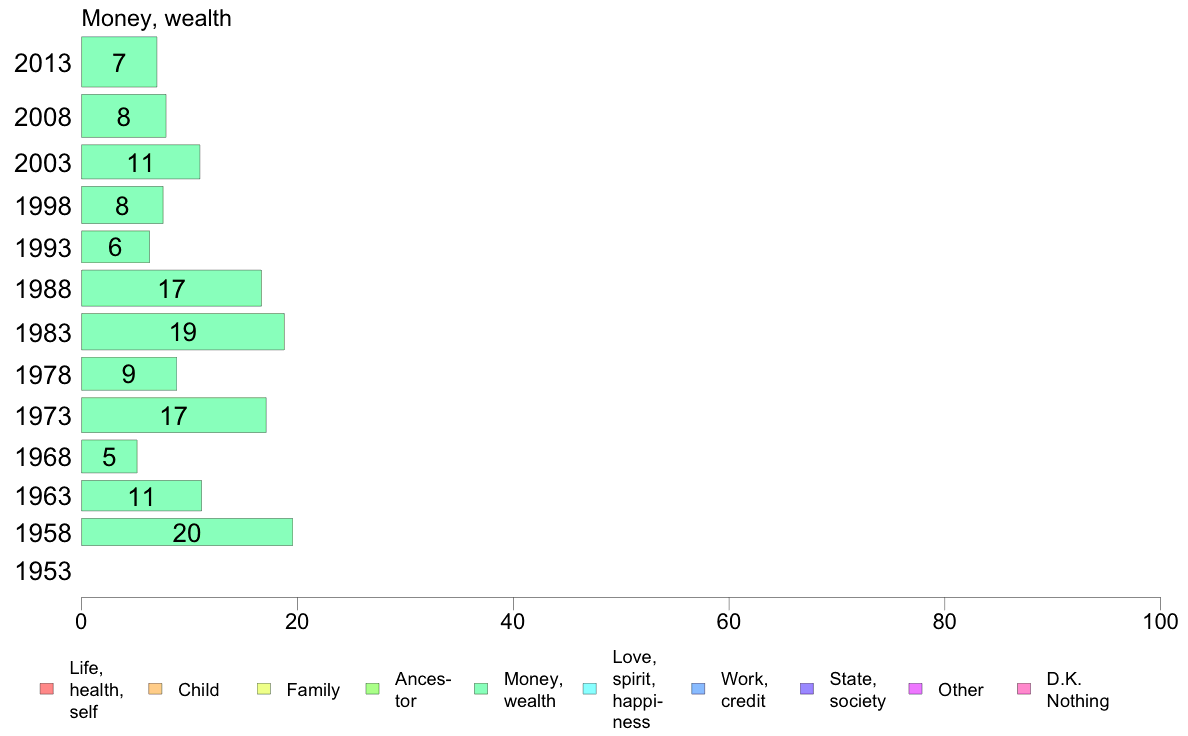Select the 1968 bar showing 5
The width and height of the screenshot is (1188, 736).
pyautogui.click(x=109, y=456)
